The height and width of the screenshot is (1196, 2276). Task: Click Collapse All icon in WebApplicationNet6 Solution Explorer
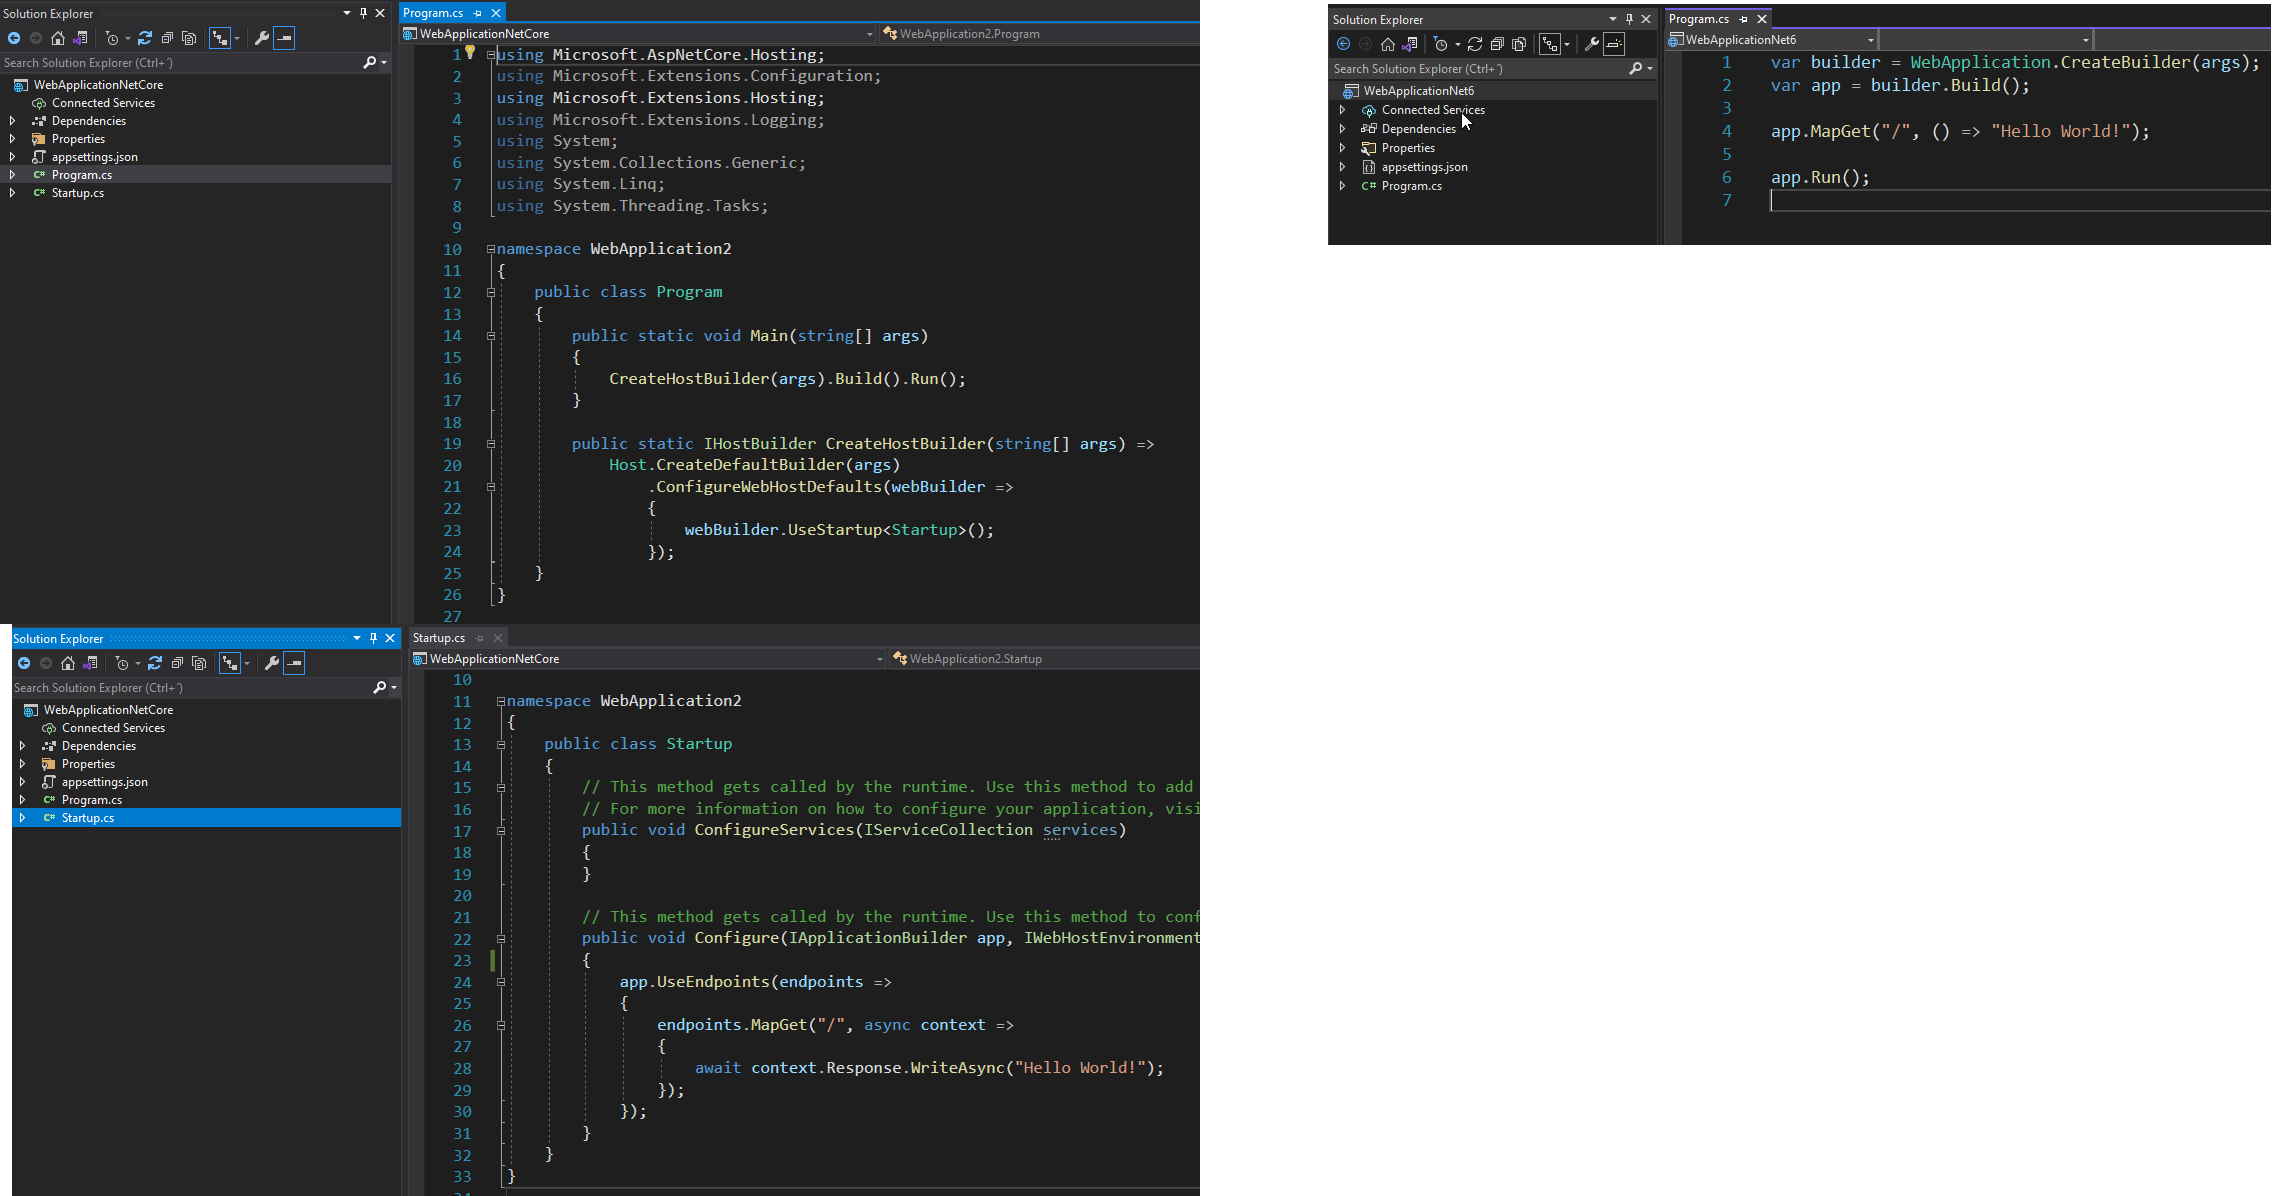(x=1497, y=44)
